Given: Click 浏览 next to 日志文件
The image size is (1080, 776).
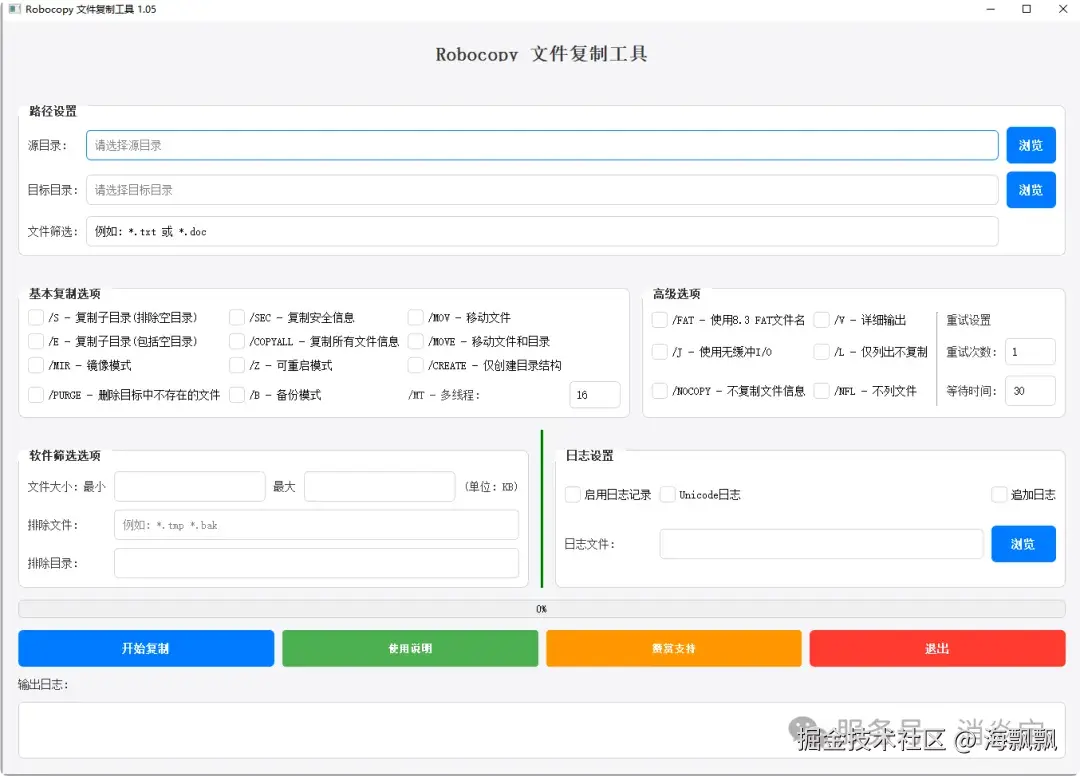Looking at the screenshot, I should pyautogui.click(x=1023, y=543).
